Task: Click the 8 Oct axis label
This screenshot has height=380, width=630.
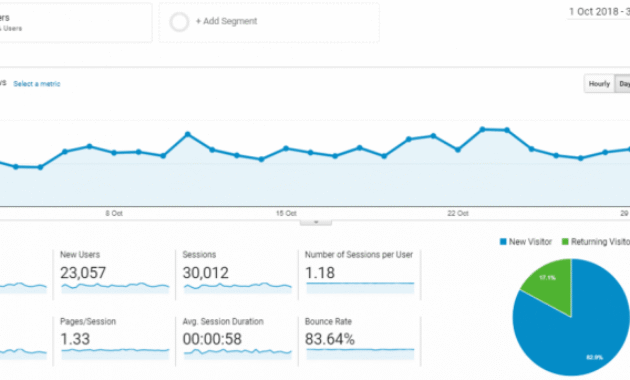Action: coord(114,213)
